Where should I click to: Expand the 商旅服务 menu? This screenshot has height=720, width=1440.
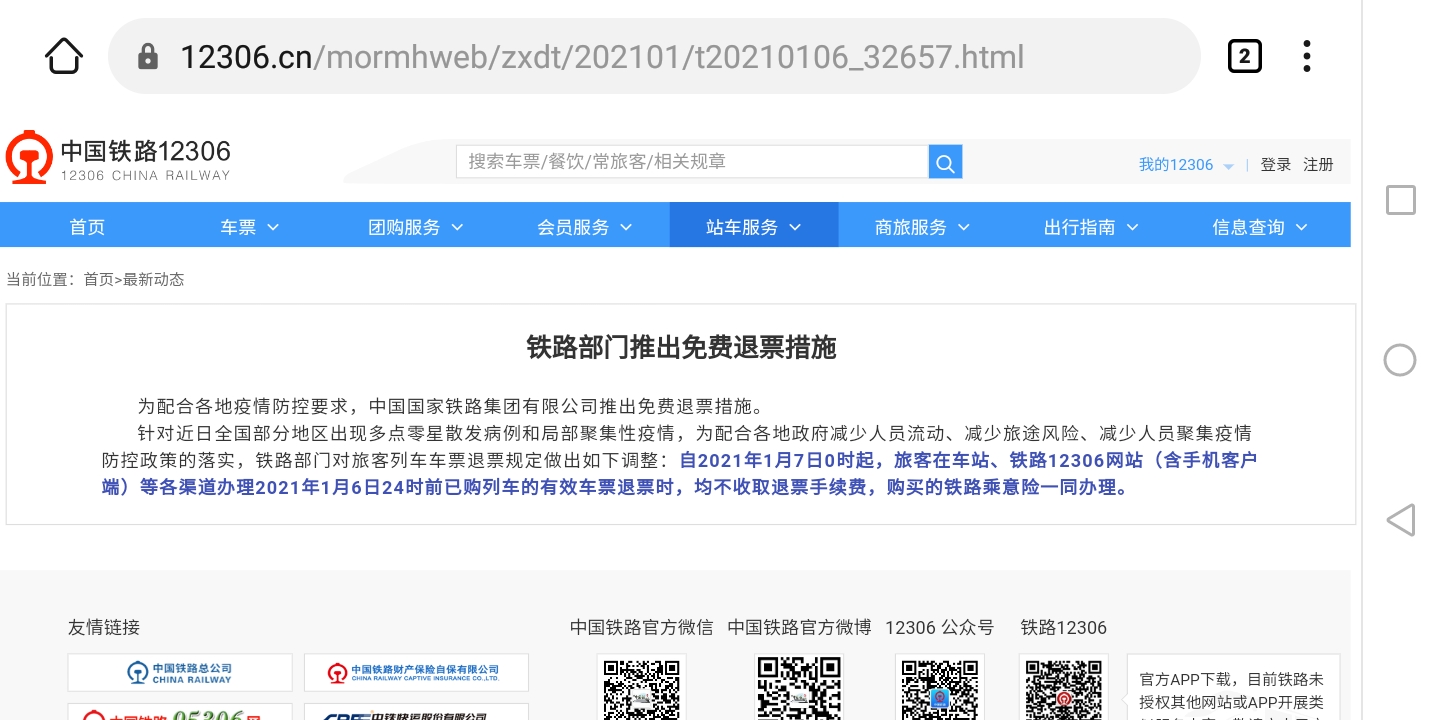[x=923, y=227]
